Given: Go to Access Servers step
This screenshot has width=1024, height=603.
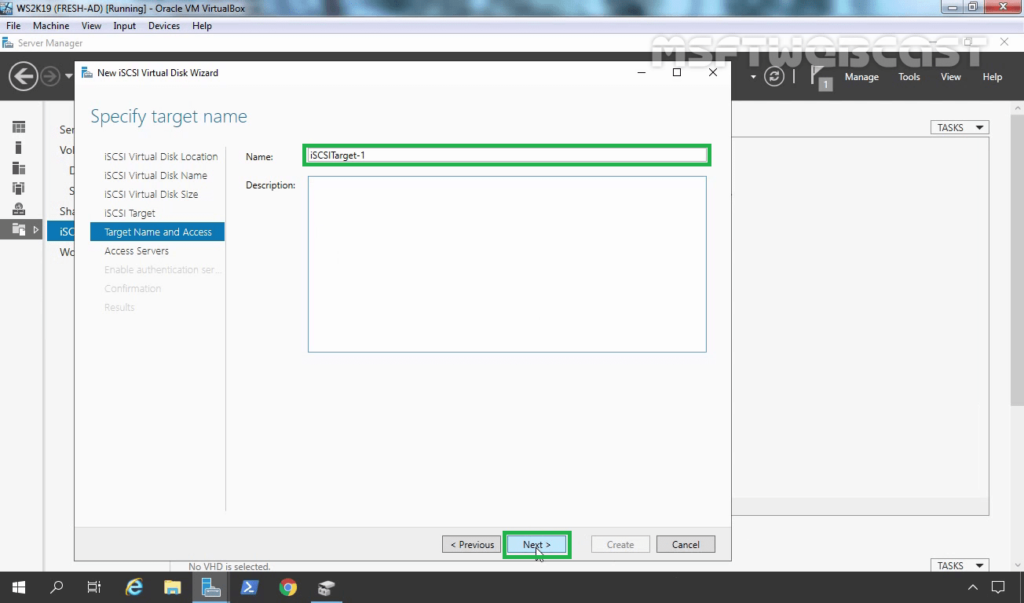Looking at the screenshot, I should coord(136,251).
